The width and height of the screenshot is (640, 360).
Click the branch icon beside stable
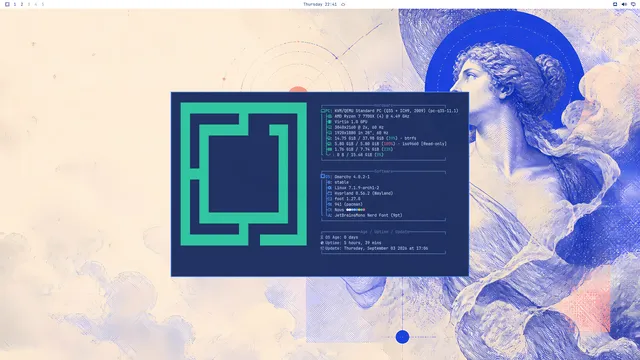point(329,182)
